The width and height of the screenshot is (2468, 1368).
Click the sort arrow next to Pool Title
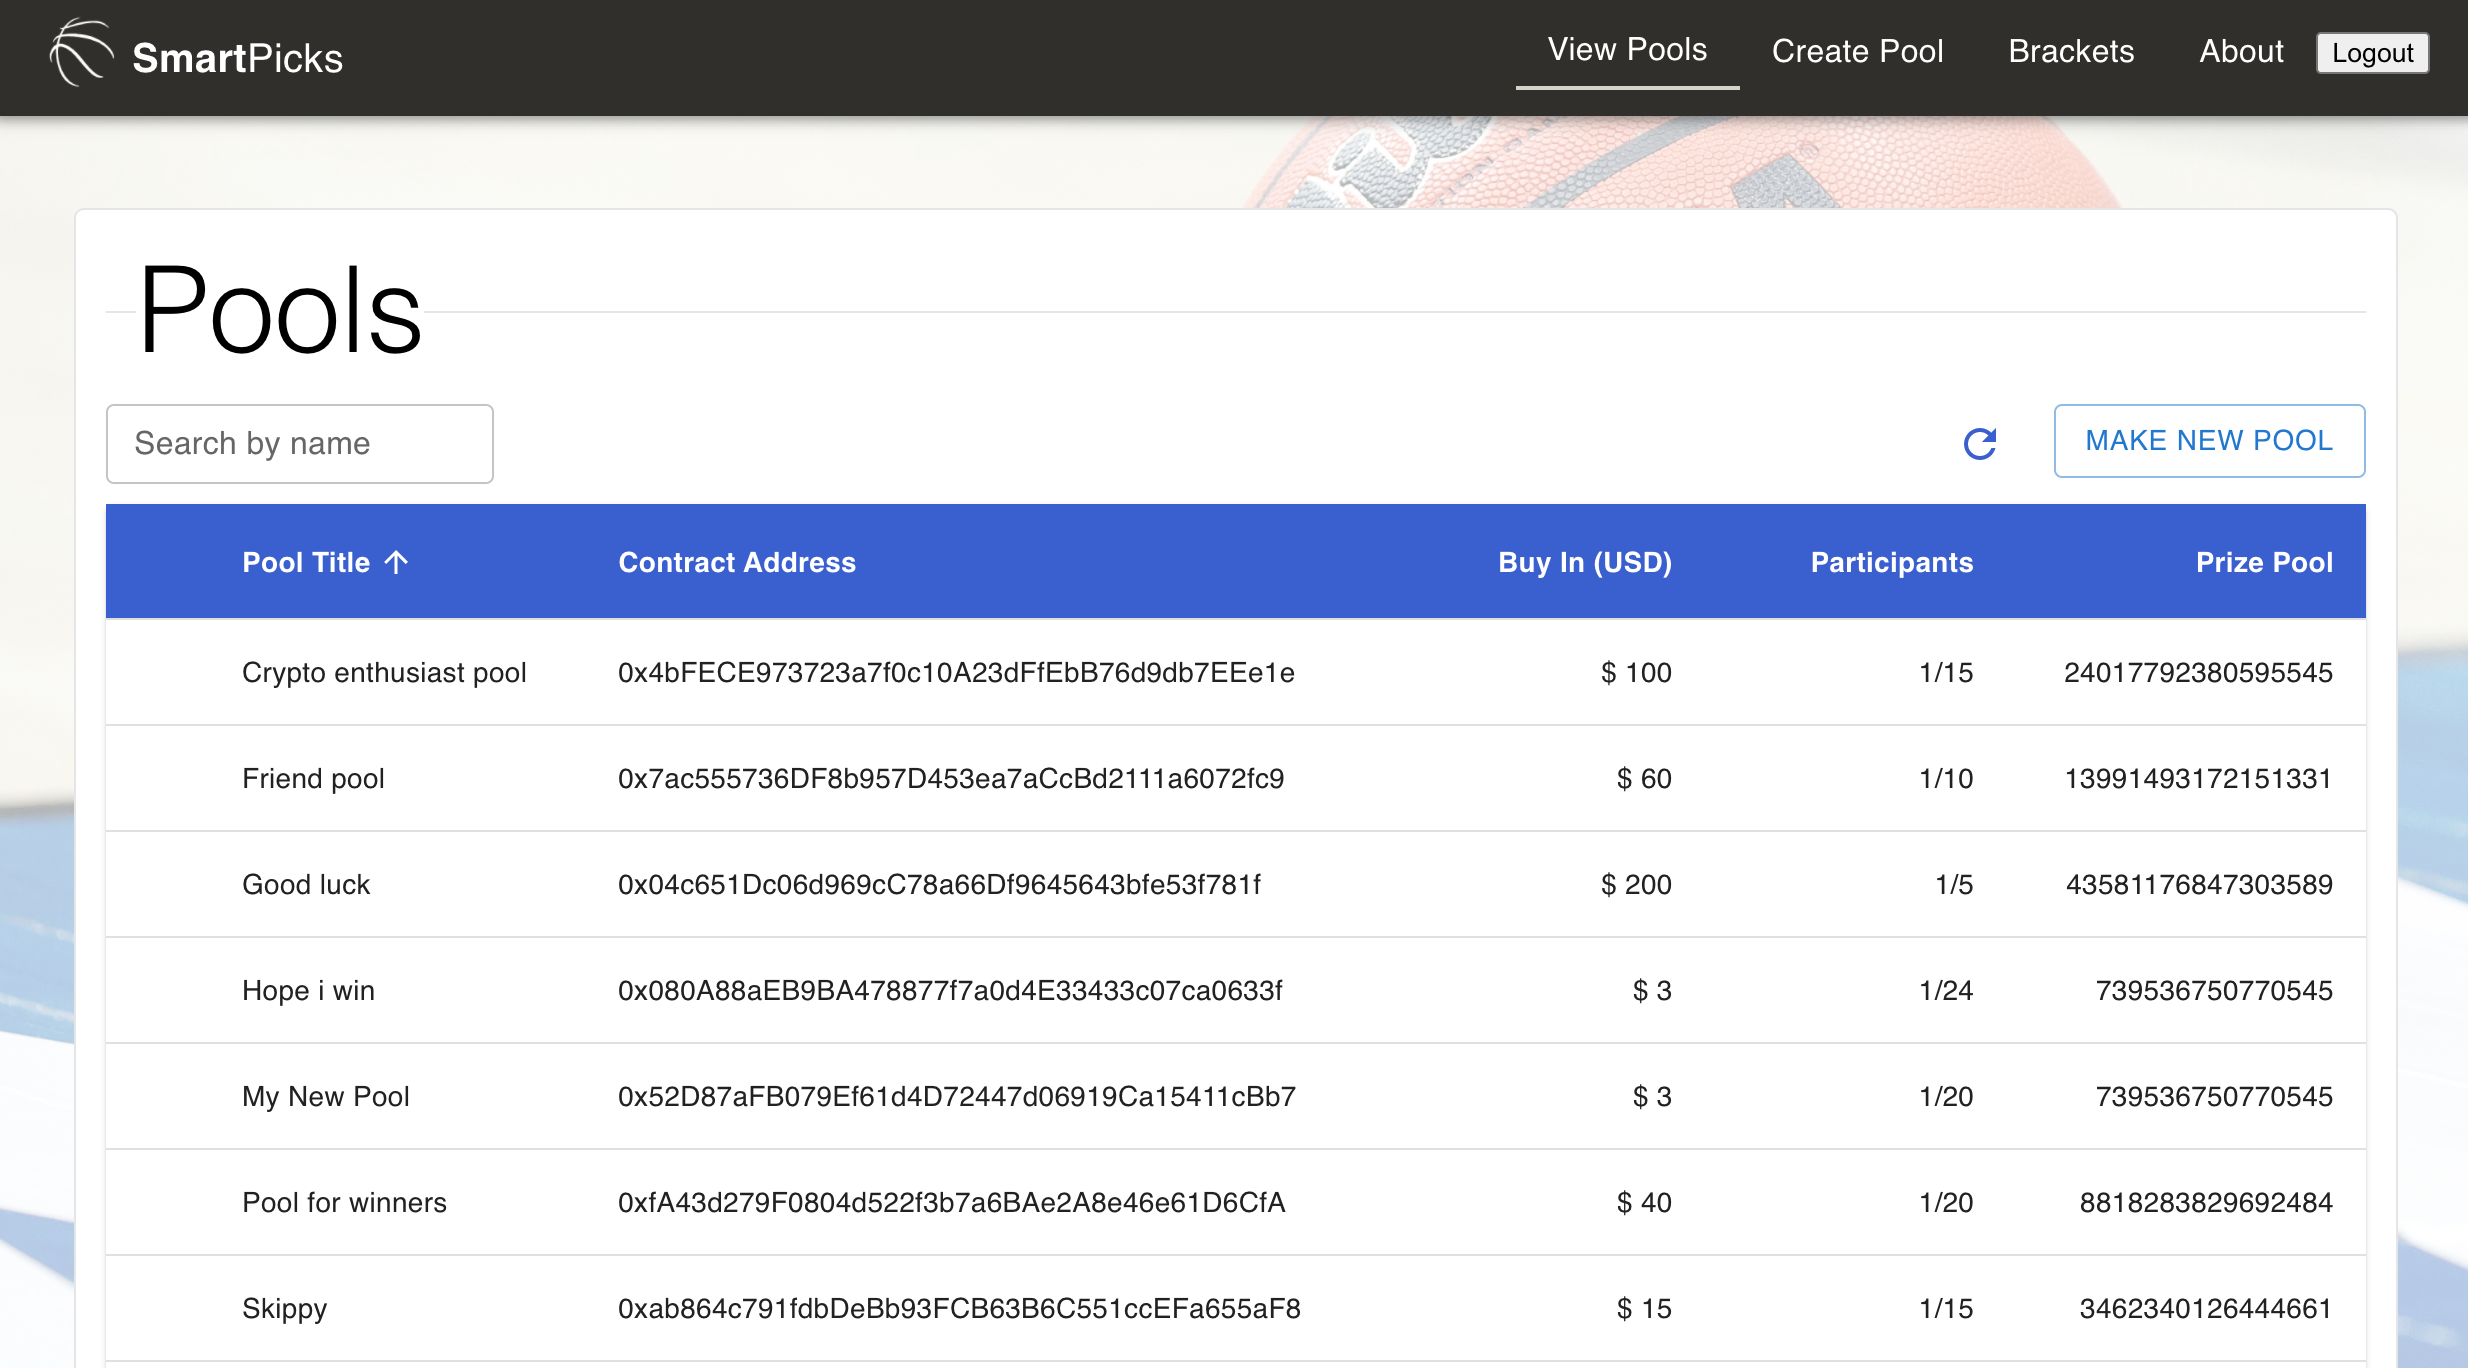pos(397,562)
